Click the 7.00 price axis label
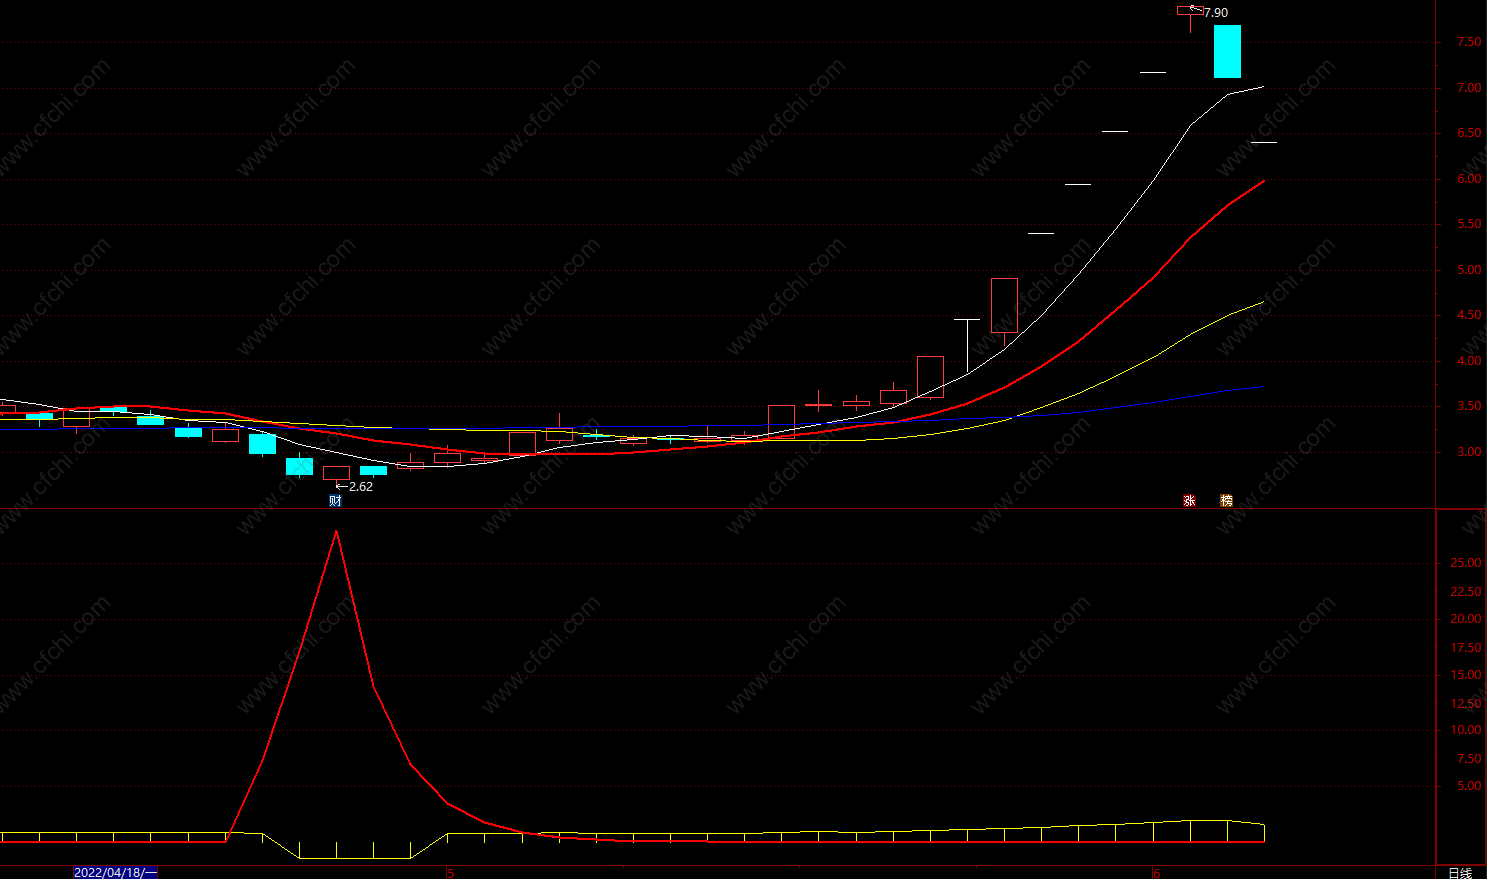The width and height of the screenshot is (1487, 879). [x=1469, y=88]
